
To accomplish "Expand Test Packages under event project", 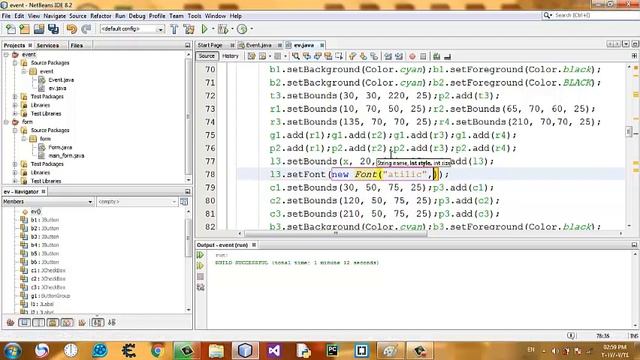I will (x=15, y=97).
